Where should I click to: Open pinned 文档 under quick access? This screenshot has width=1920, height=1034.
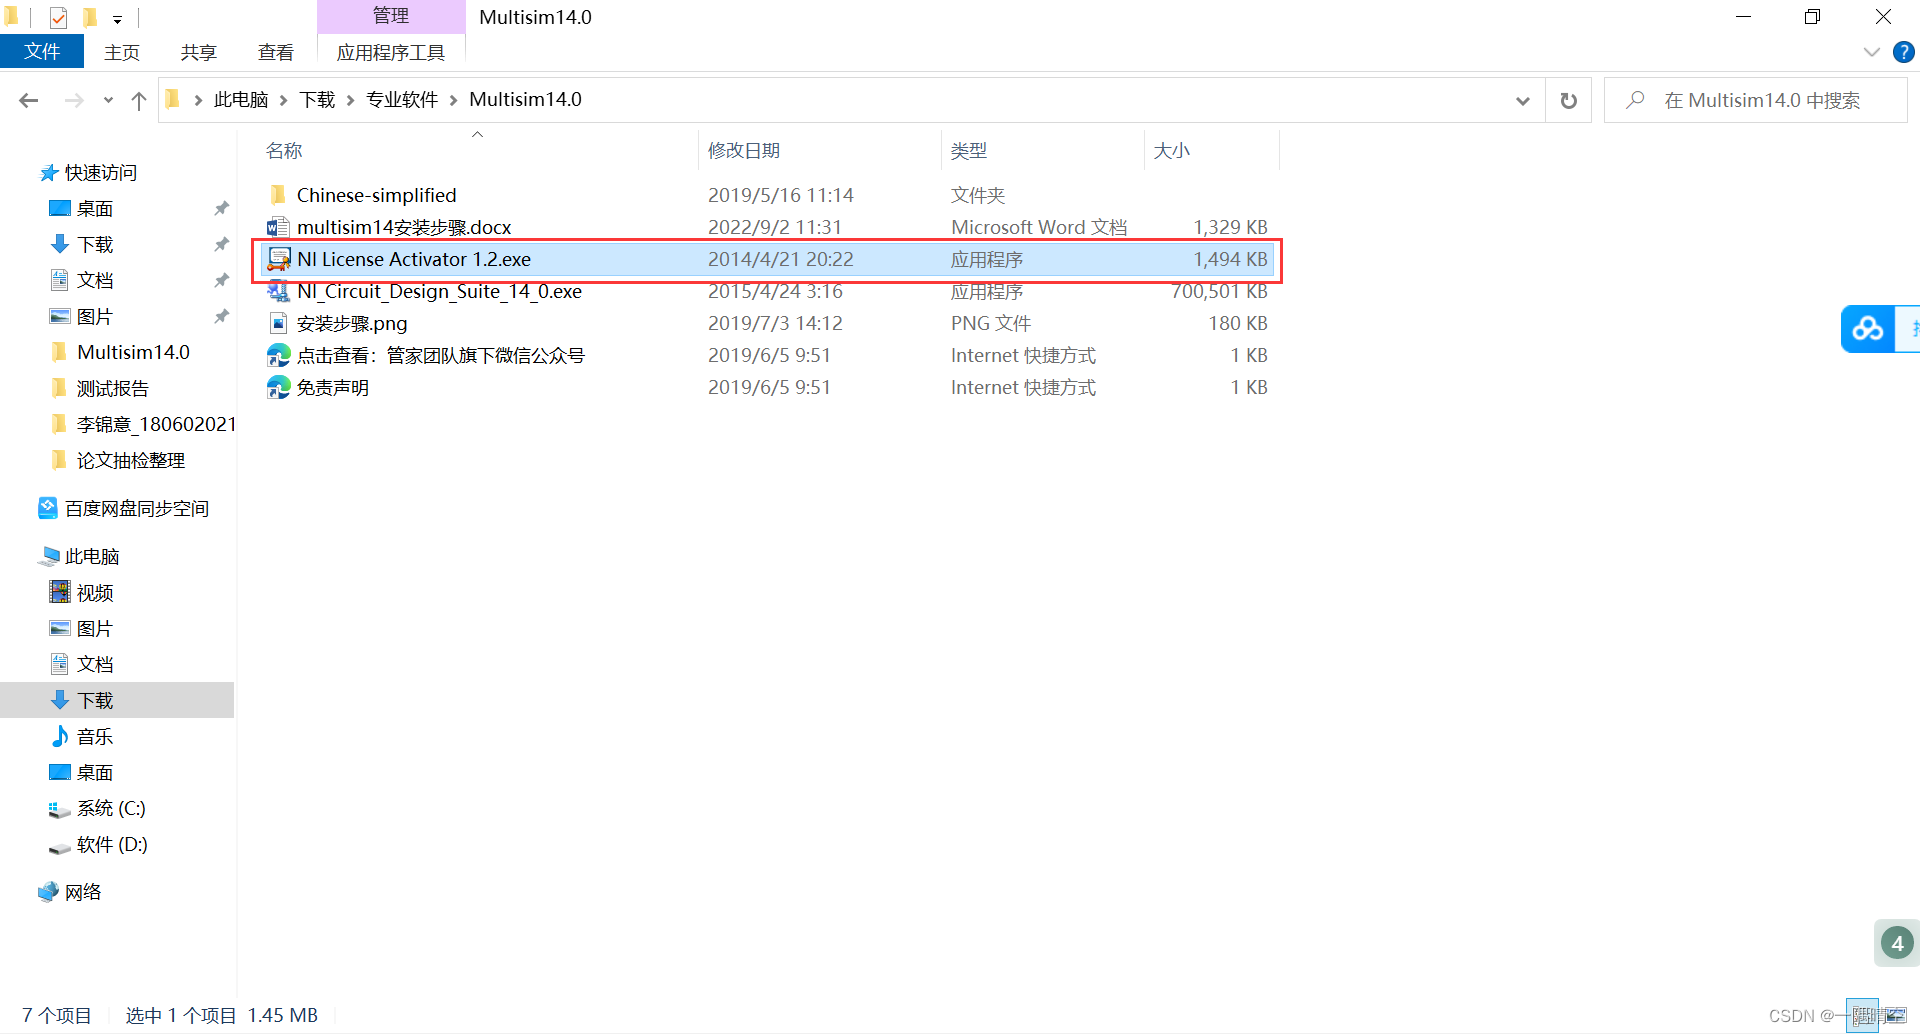(x=82, y=280)
